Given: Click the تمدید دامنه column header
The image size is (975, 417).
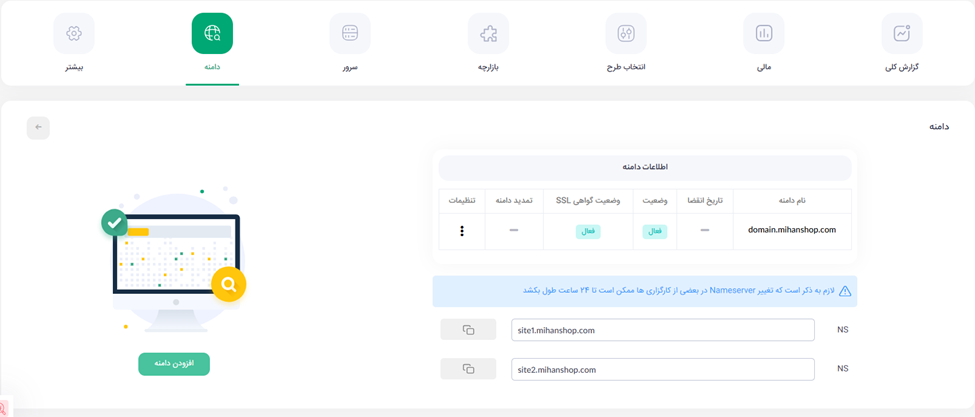Looking at the screenshot, I should 513,201.
